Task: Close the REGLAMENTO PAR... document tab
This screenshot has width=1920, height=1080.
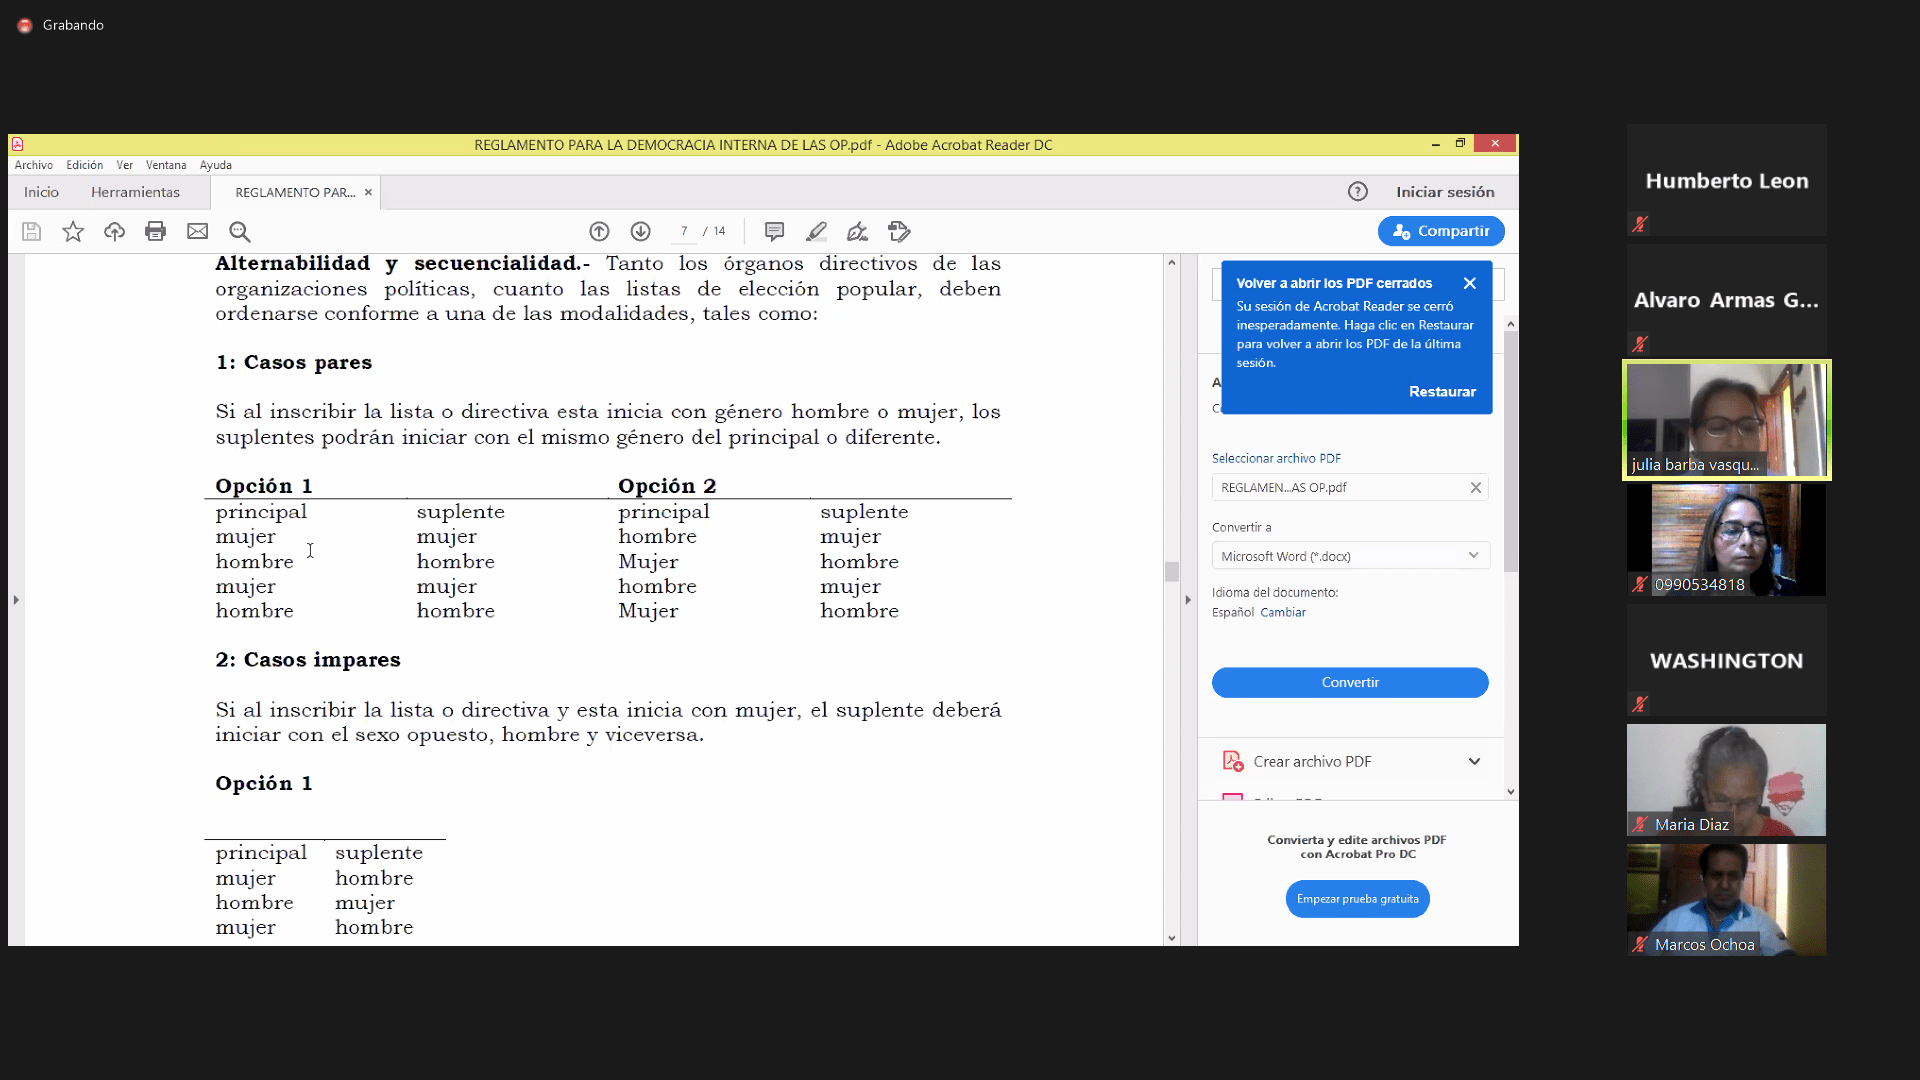Action: (368, 192)
